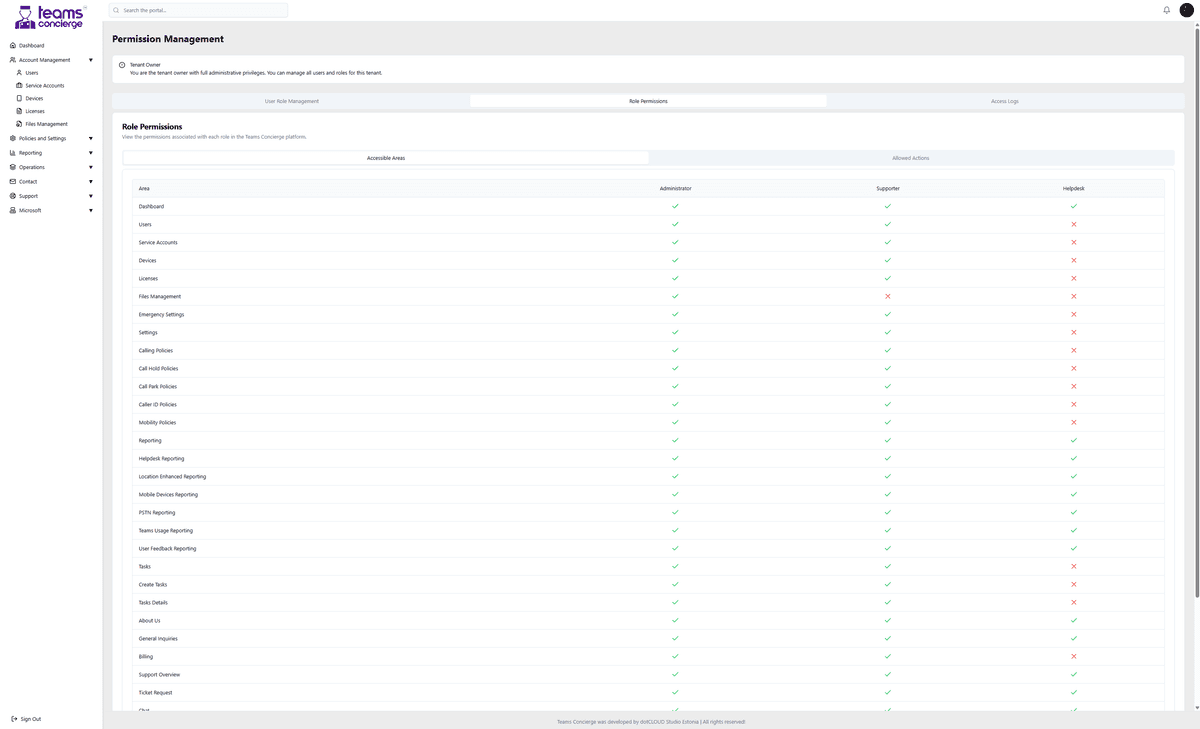Click the Service Accounts icon
Screen dimensions: 1200x729
coord(19,86)
